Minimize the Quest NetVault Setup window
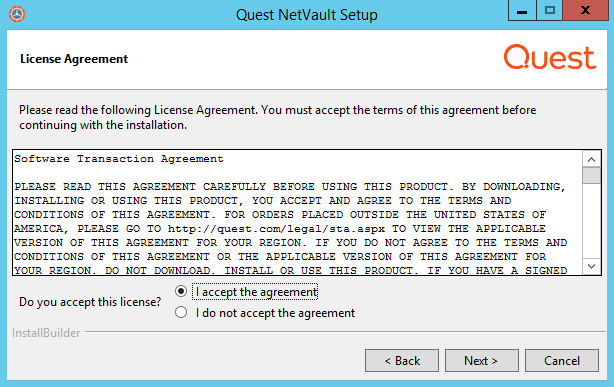614x387 pixels. click(522, 11)
